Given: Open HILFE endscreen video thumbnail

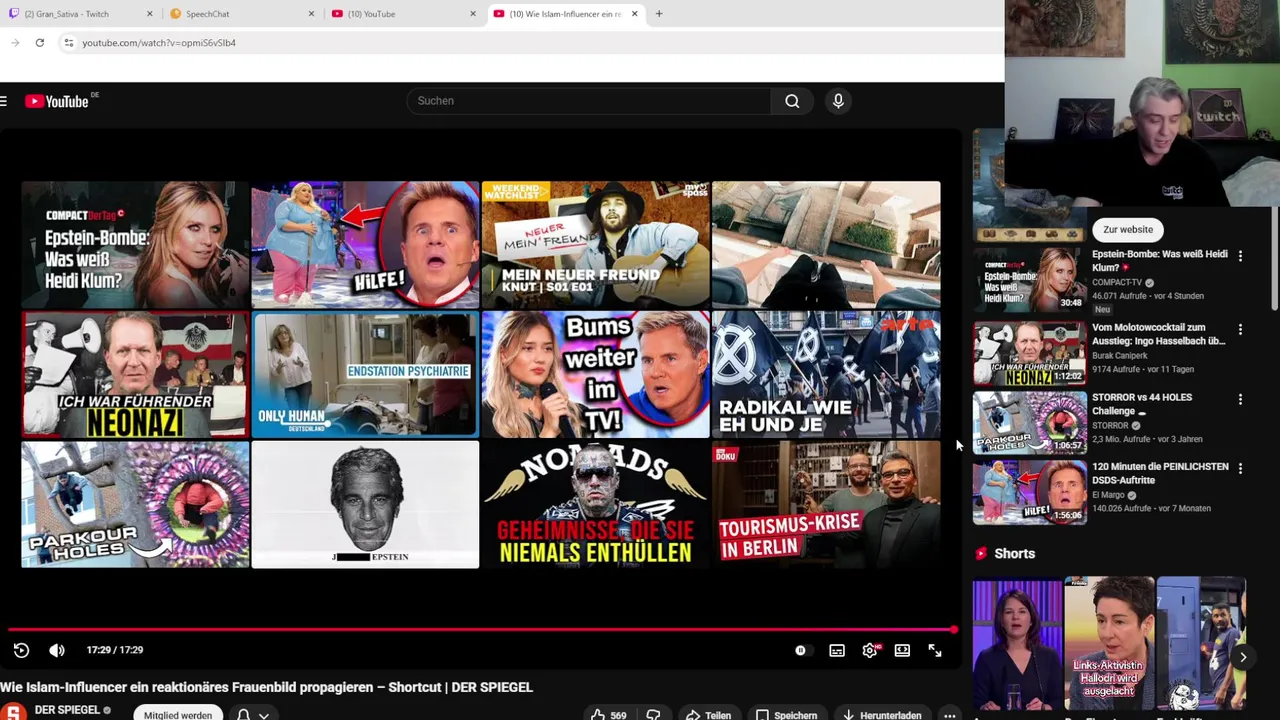Looking at the screenshot, I should coord(365,245).
